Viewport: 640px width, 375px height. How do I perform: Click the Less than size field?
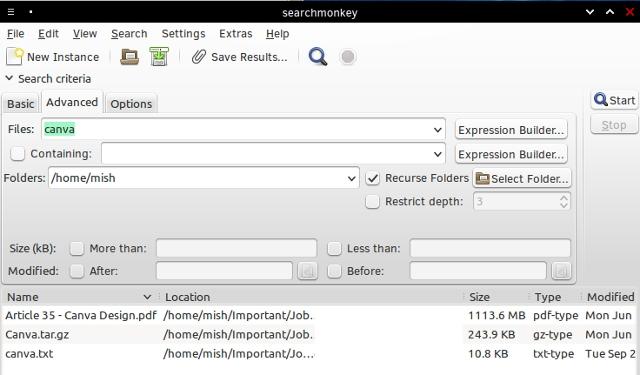click(490, 248)
